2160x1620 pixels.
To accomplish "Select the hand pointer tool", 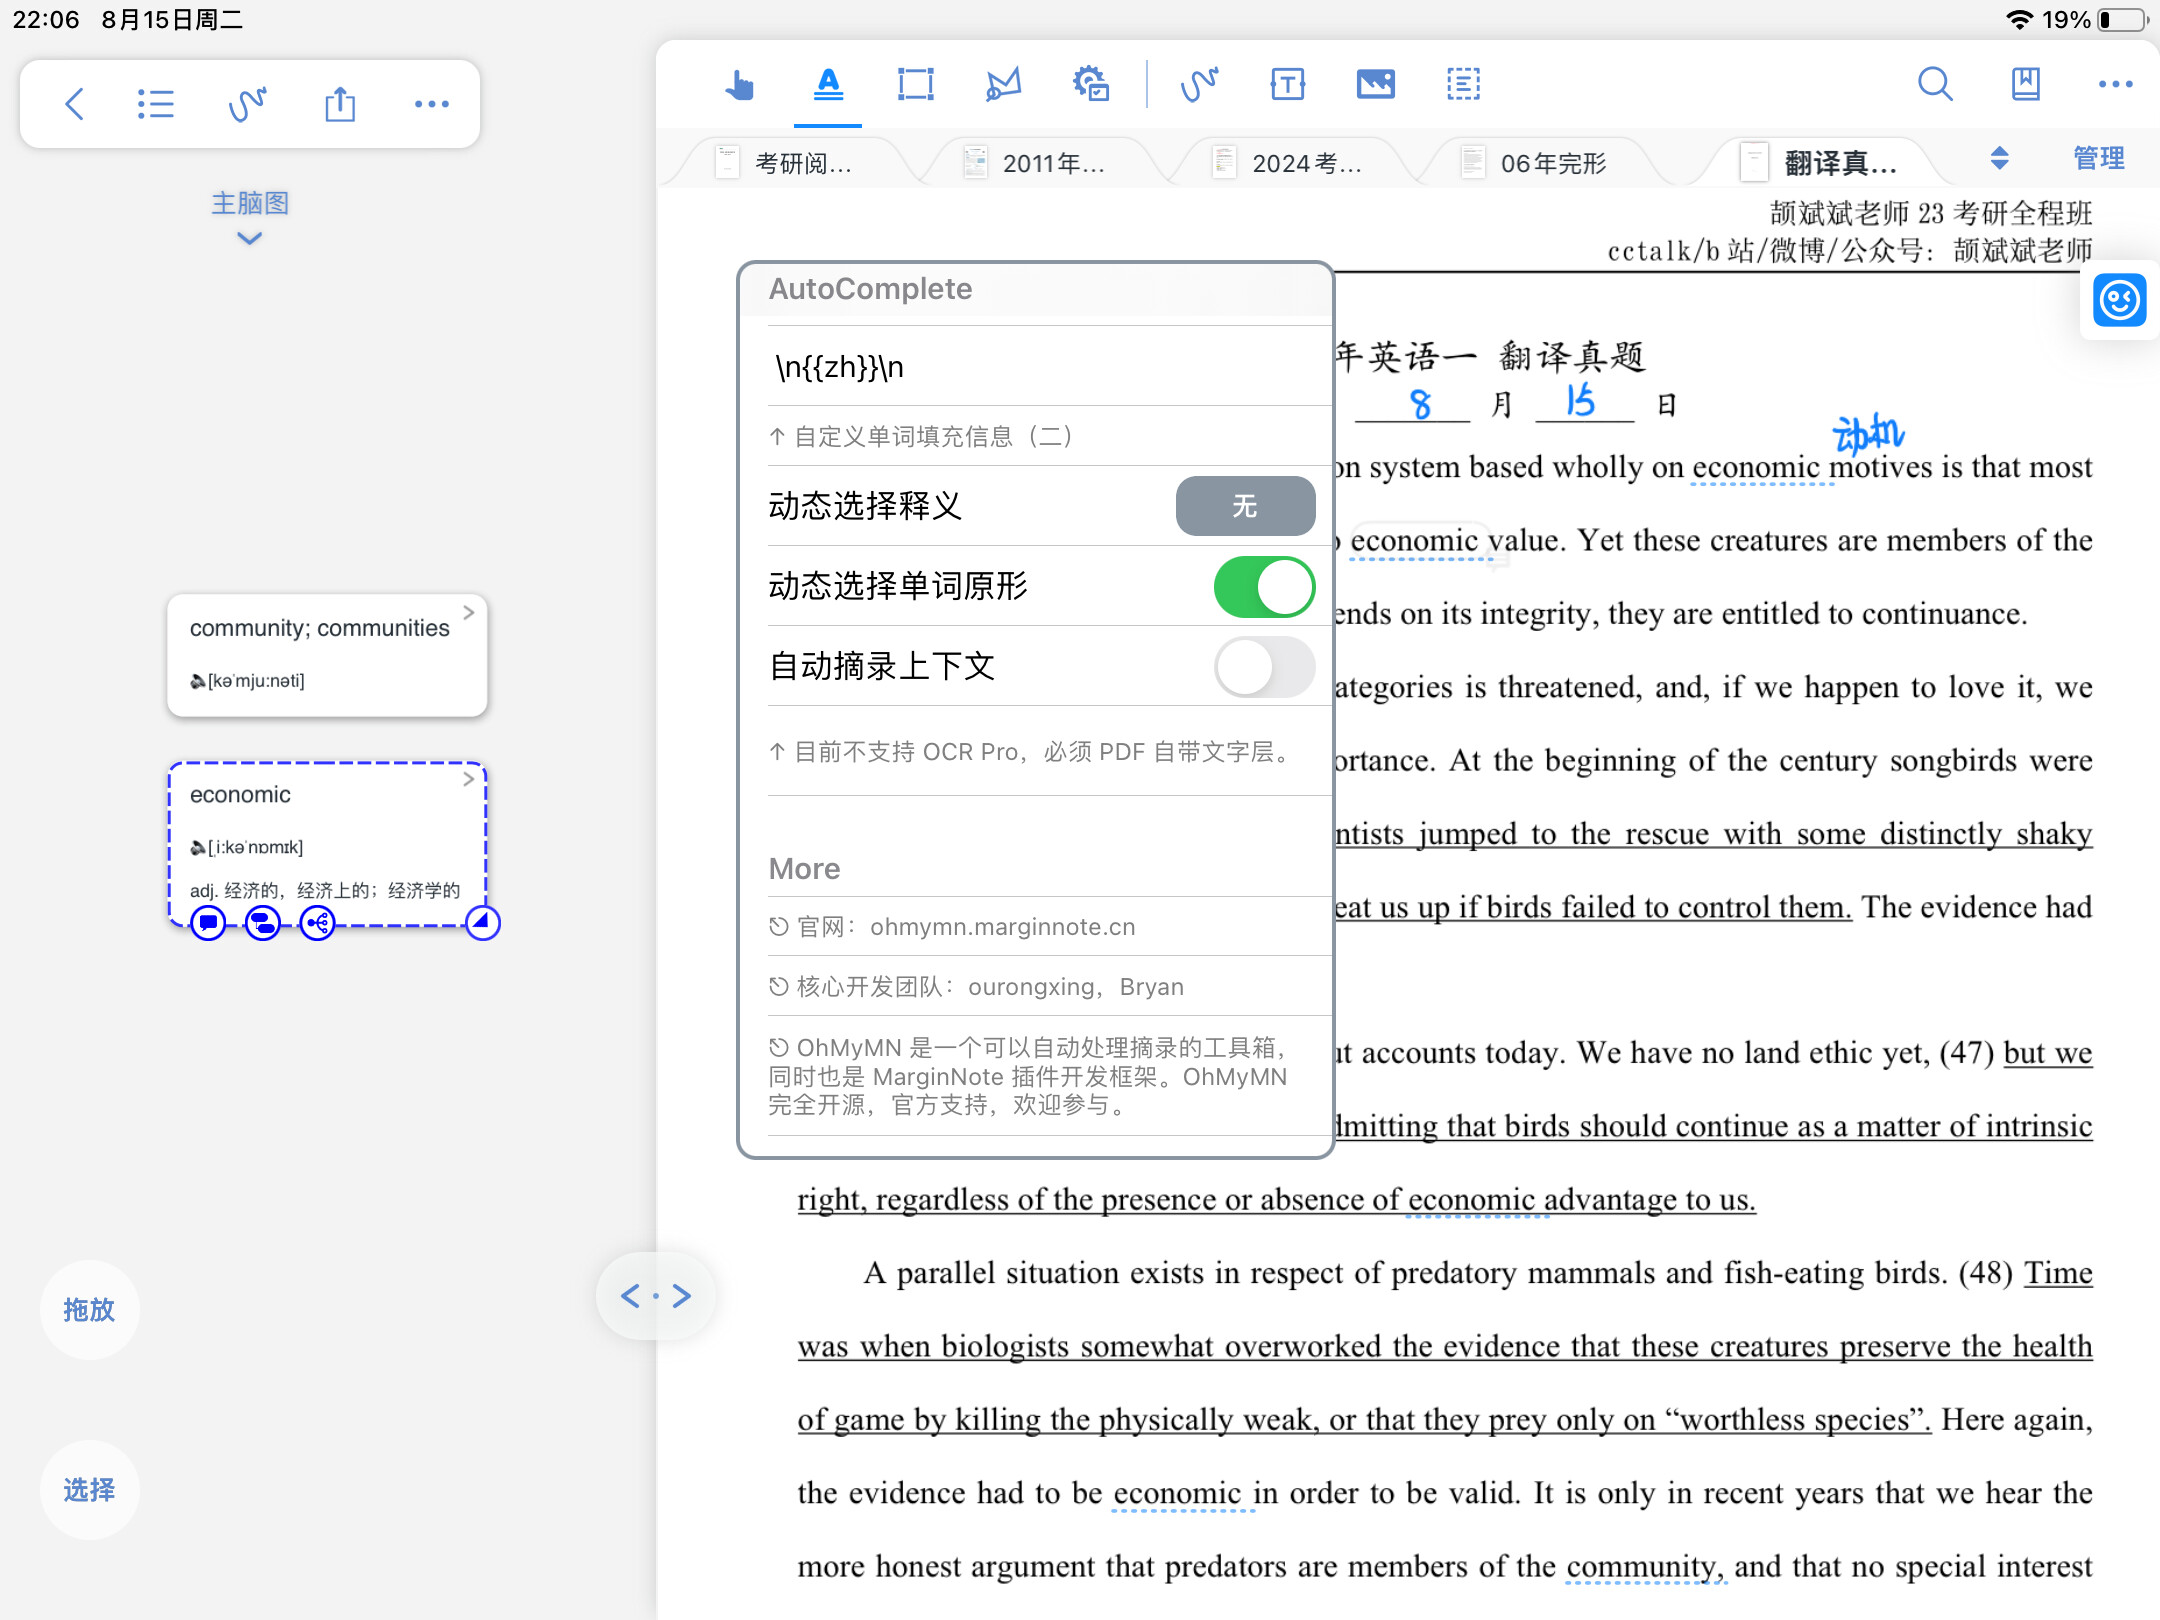I will [739, 85].
